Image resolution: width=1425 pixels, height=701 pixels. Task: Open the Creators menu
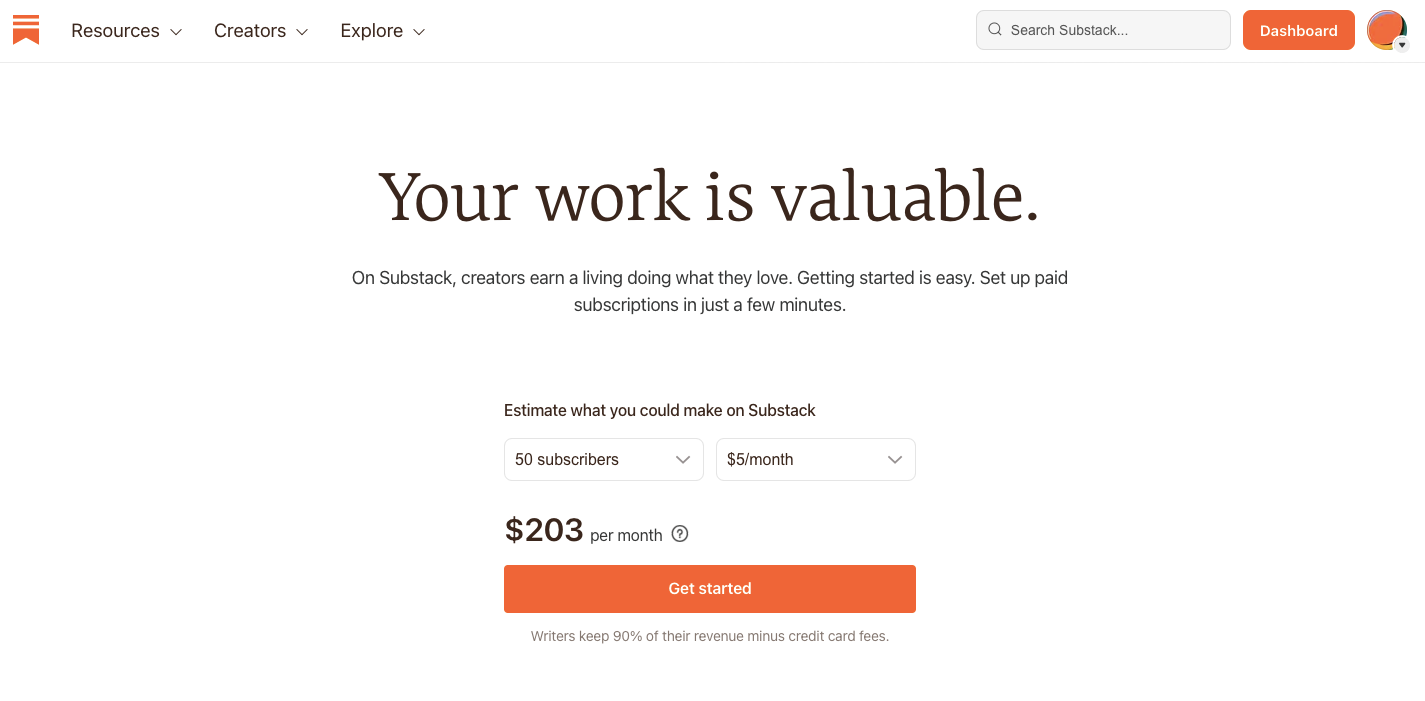pyautogui.click(x=261, y=31)
